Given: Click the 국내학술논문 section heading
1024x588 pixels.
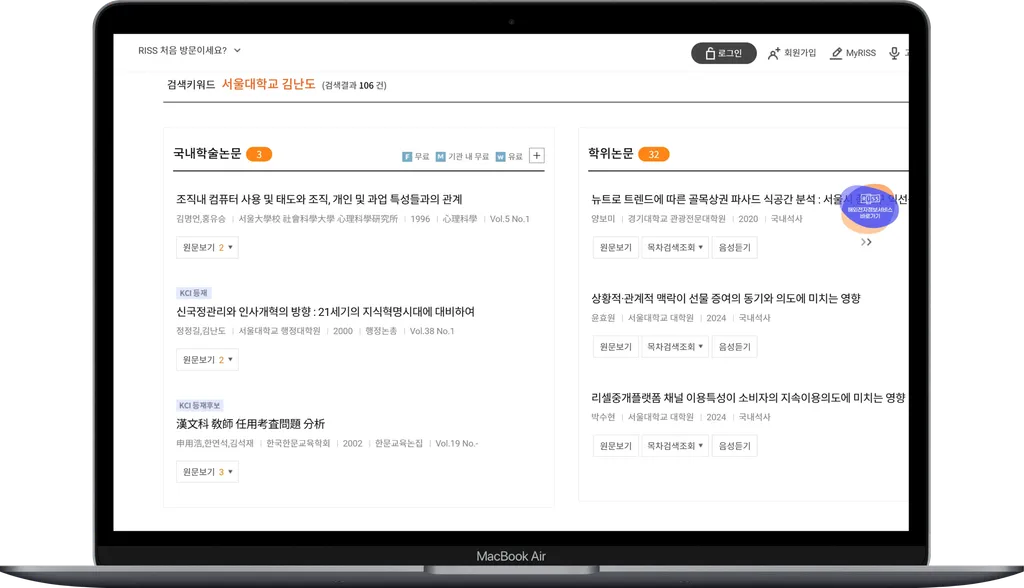Looking at the screenshot, I should point(207,154).
